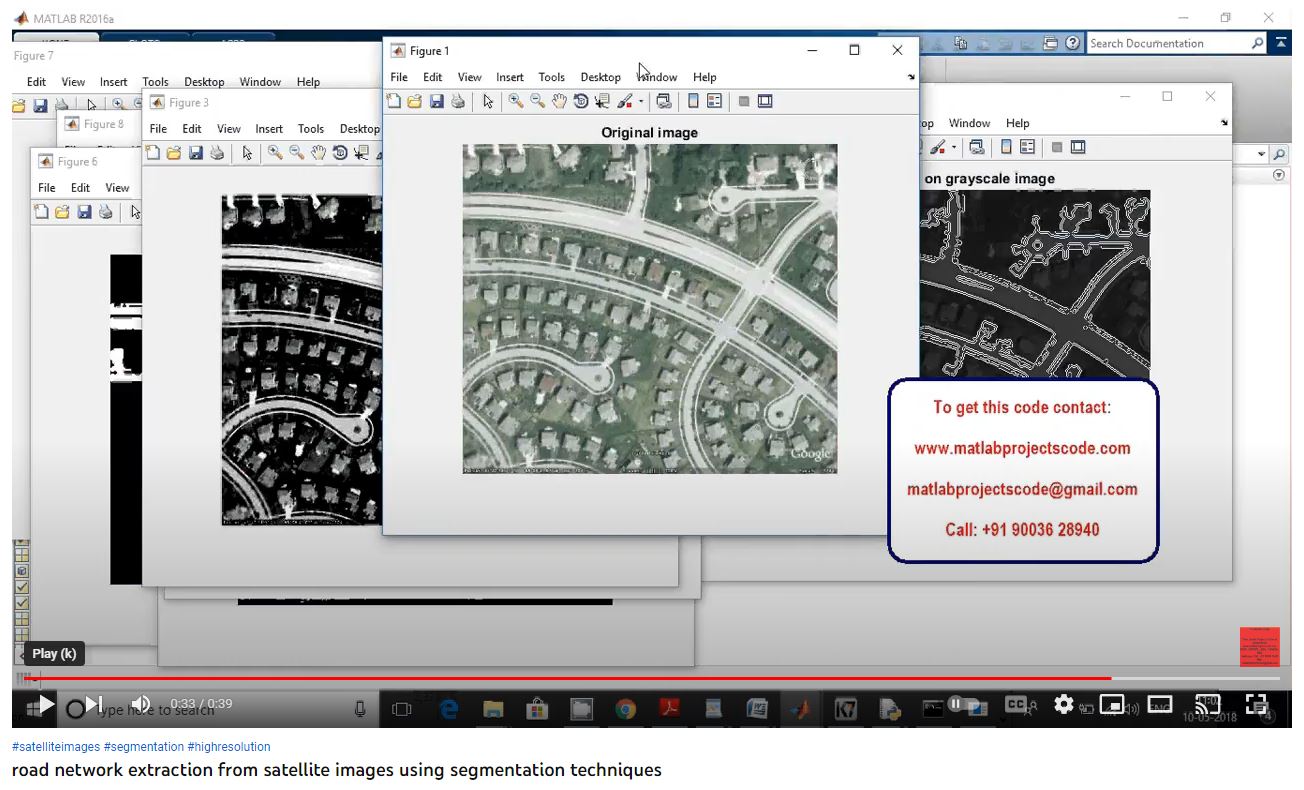1304x790 pixels.
Task: Click Print Figure icon in Figure 1 toolbar
Action: [x=457, y=101]
